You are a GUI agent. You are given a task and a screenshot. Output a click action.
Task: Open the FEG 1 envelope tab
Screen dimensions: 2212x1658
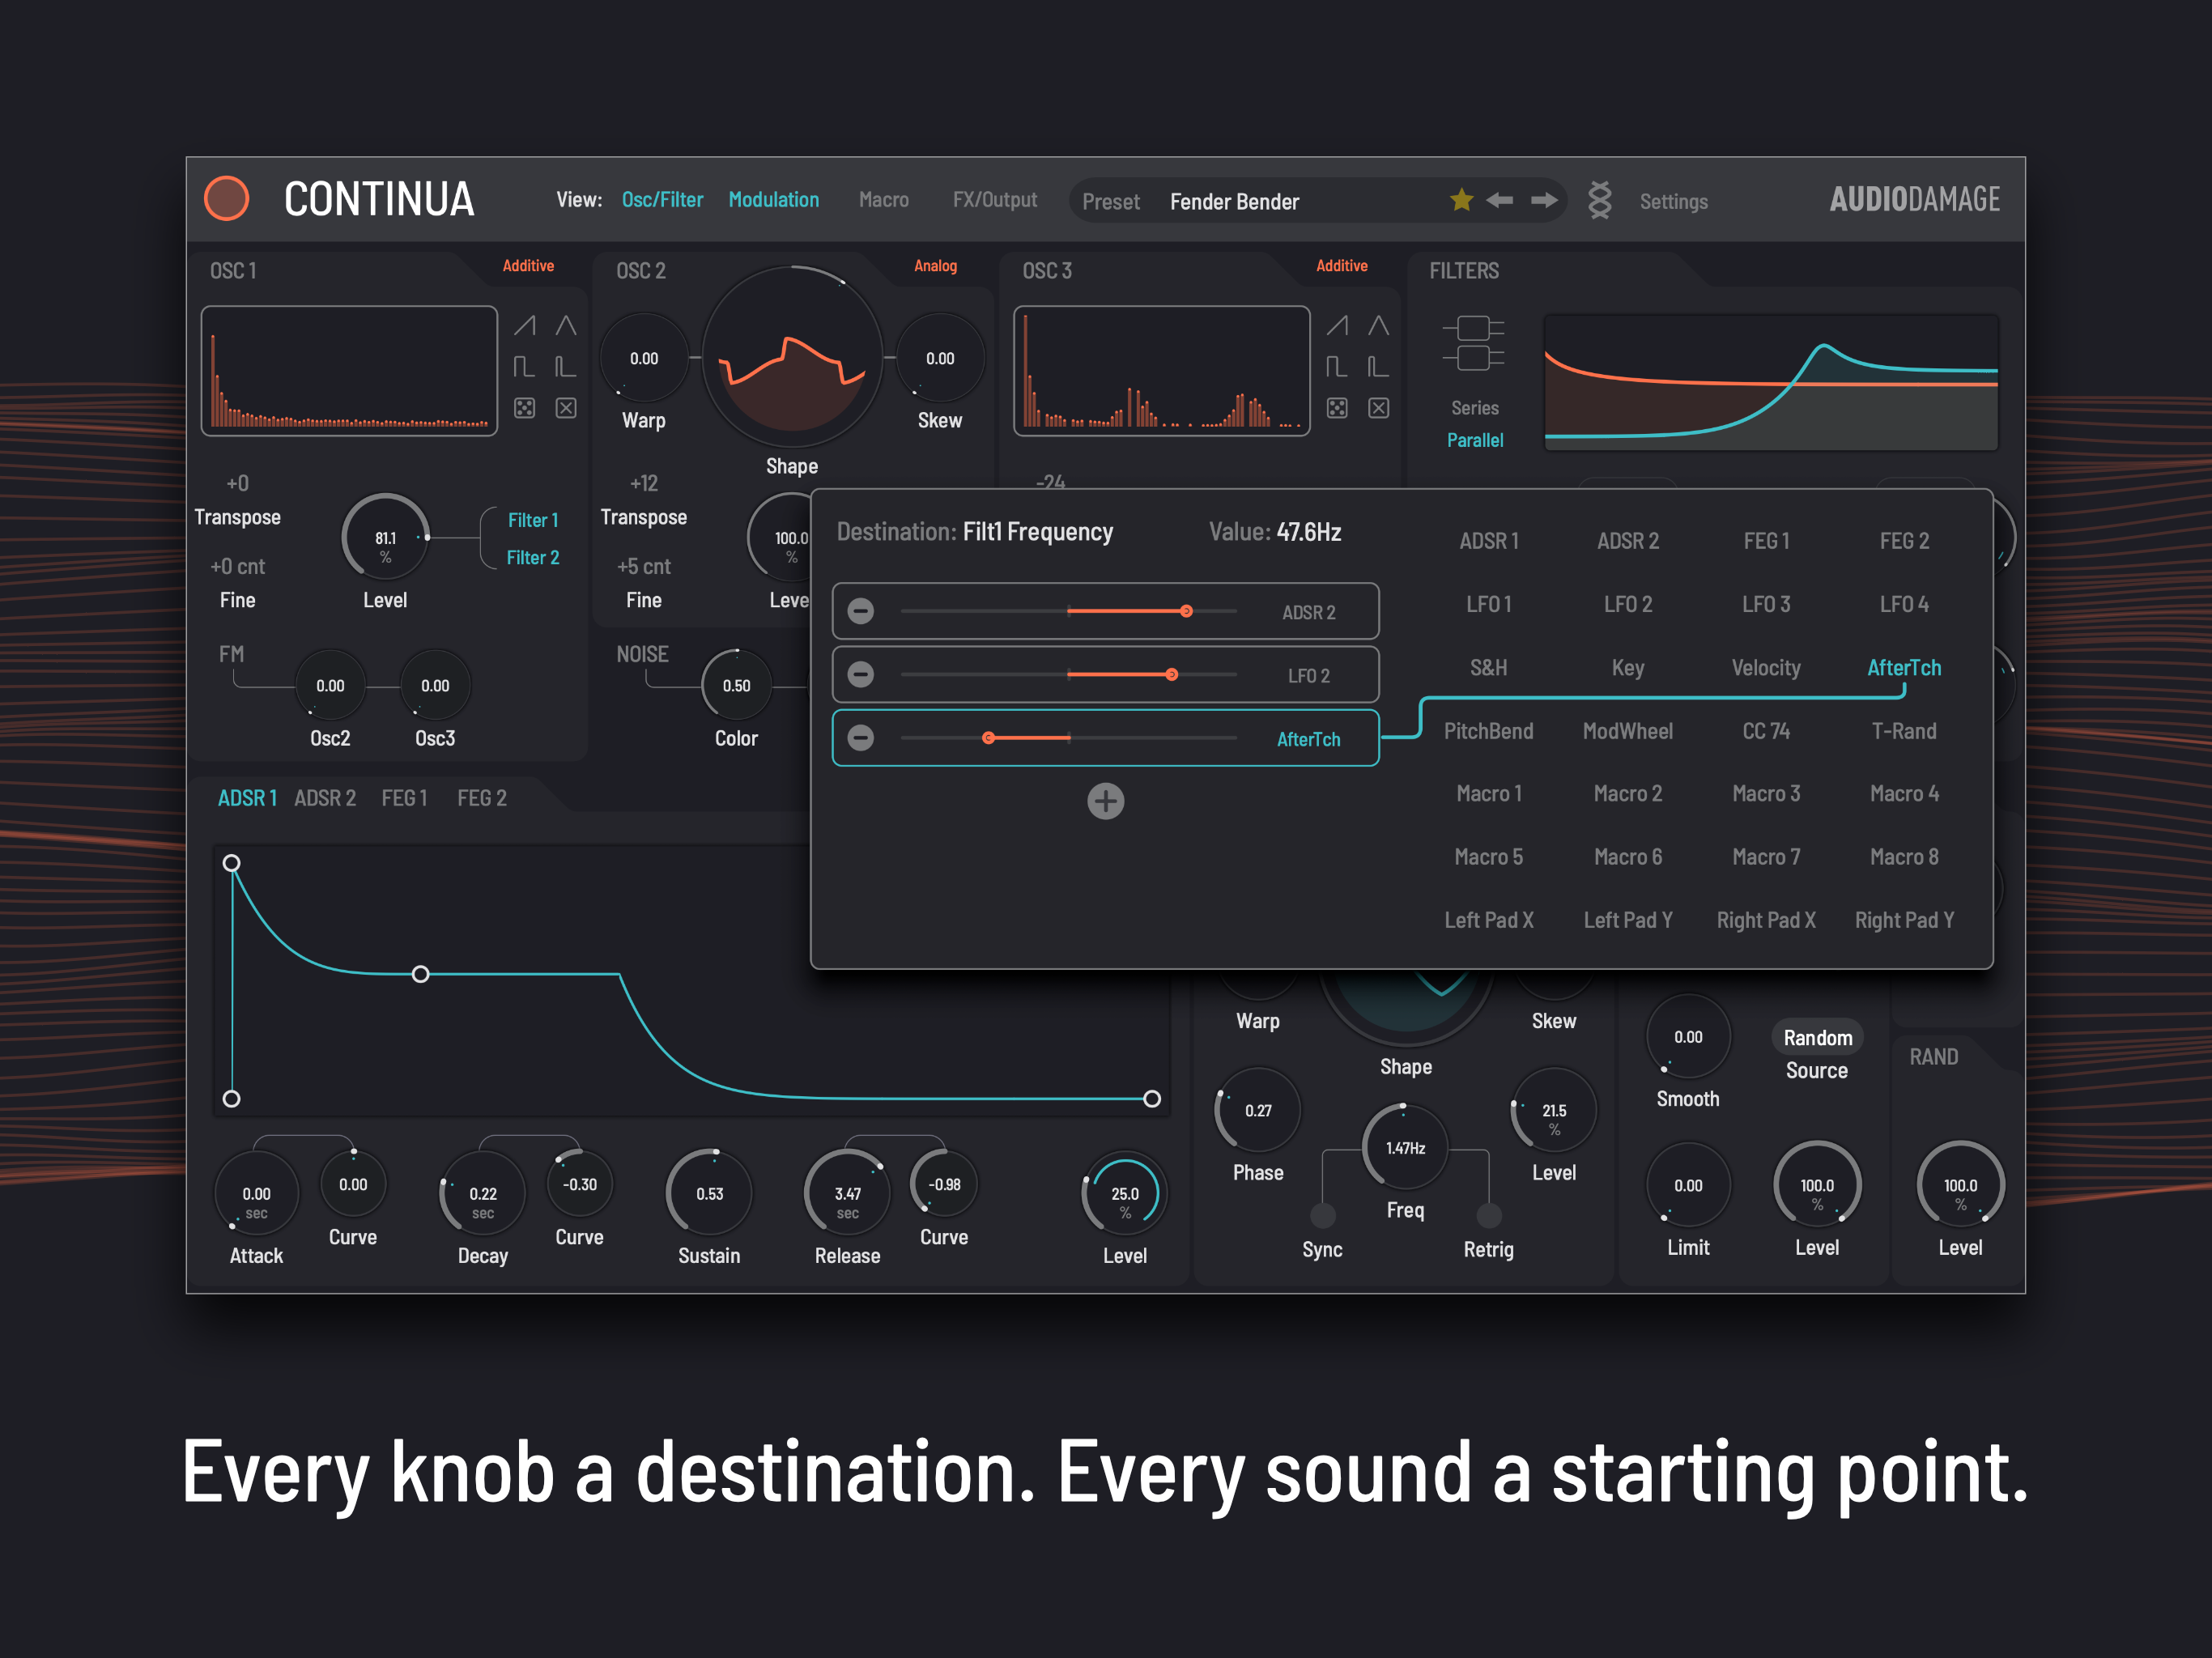pos(404,798)
